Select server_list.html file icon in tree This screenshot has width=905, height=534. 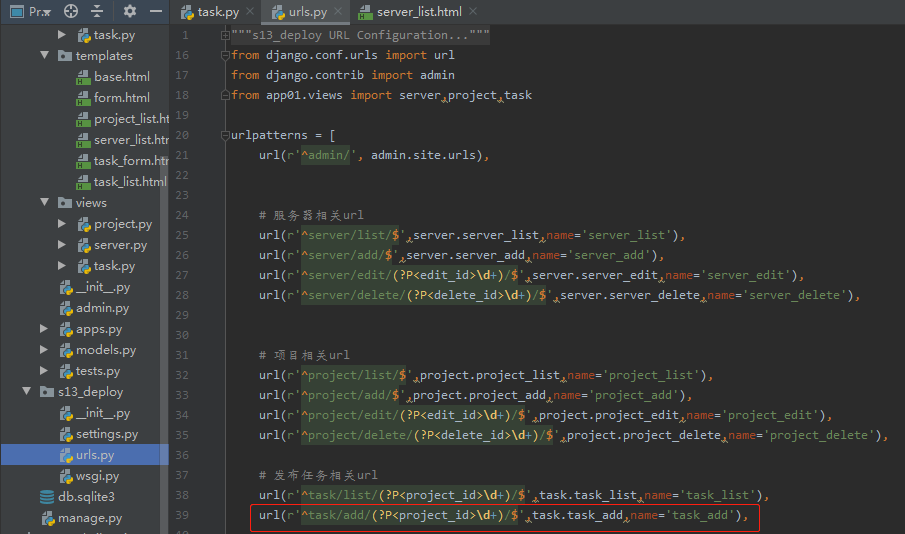tap(84, 140)
